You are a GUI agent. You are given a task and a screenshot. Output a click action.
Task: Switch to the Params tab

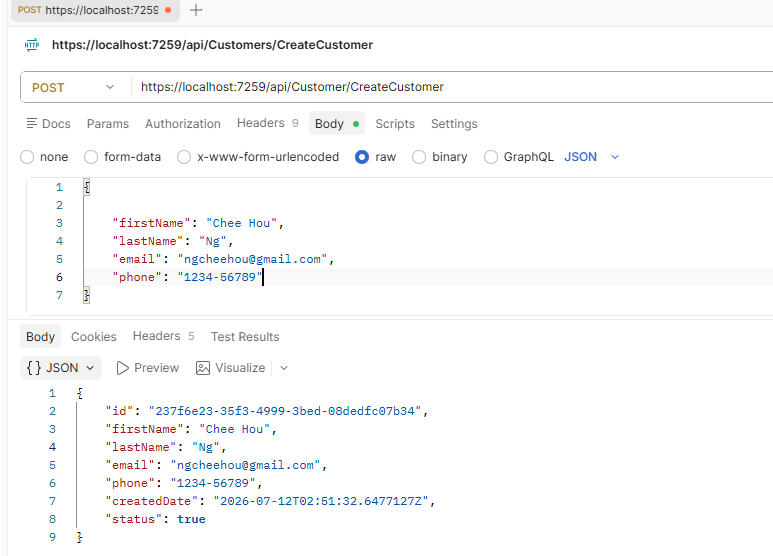107,124
